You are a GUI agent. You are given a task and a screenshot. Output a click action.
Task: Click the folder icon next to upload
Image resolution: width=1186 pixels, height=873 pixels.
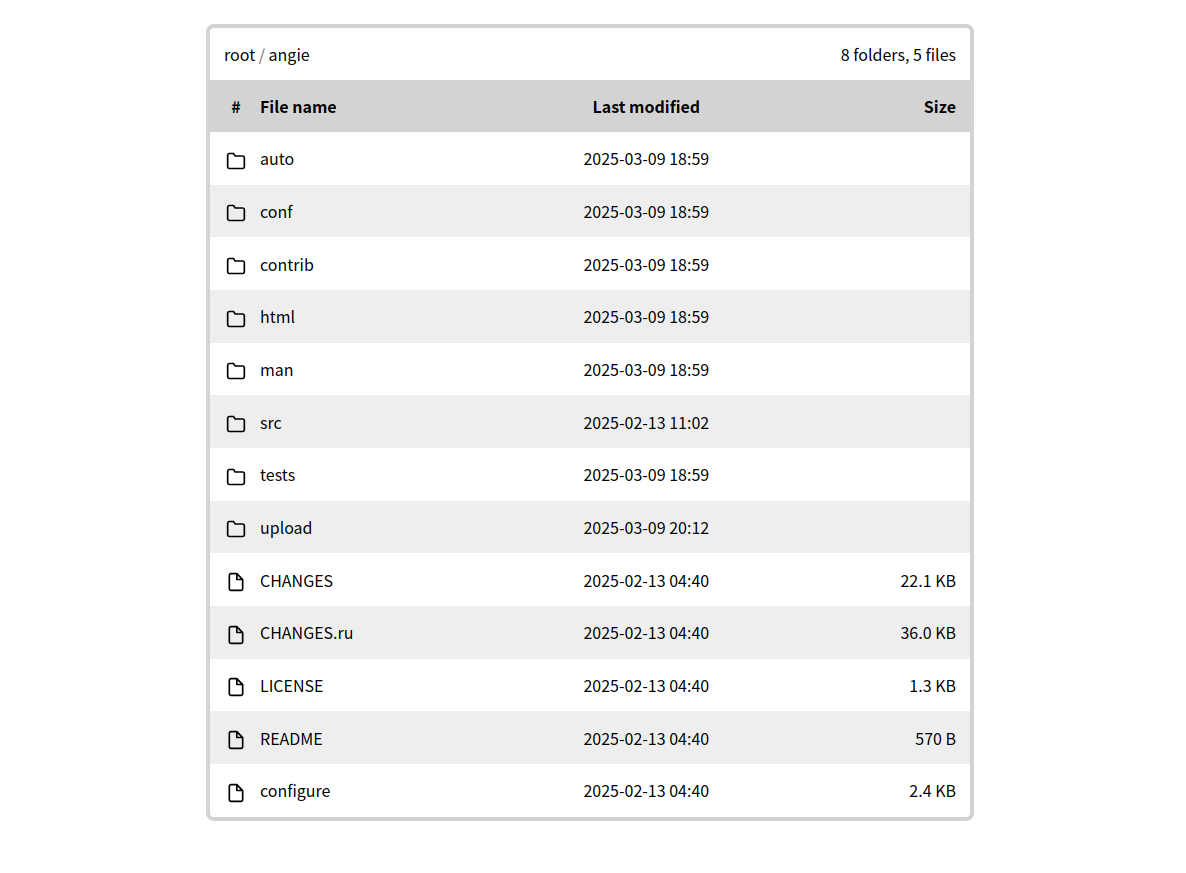click(x=236, y=529)
